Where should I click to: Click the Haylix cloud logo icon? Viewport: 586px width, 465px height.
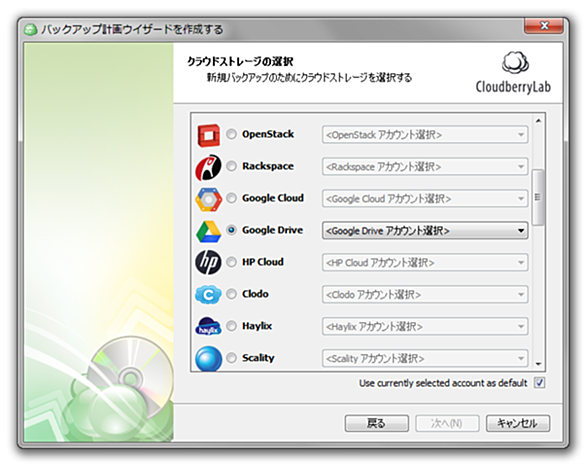pos(209,326)
